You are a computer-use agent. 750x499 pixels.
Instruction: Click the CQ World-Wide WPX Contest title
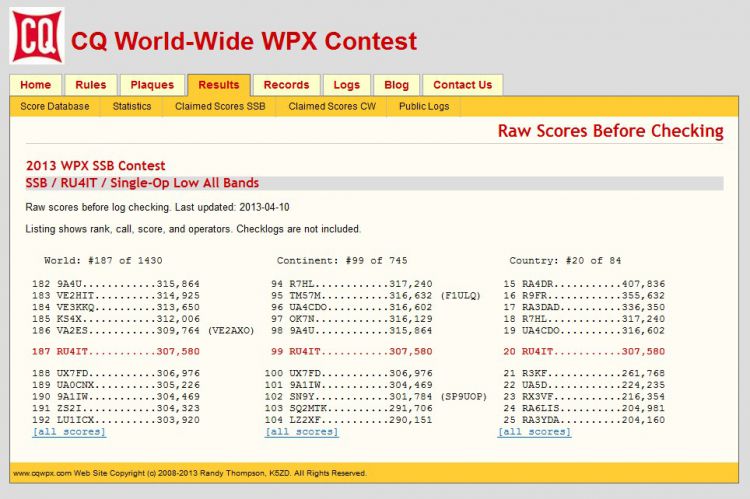[x=244, y=41]
